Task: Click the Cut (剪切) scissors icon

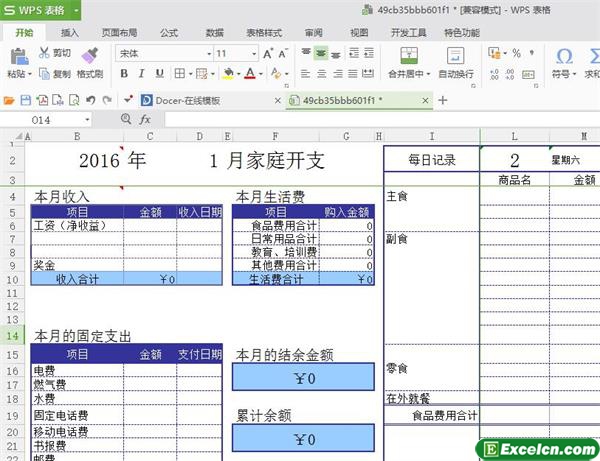Action: [x=44, y=52]
